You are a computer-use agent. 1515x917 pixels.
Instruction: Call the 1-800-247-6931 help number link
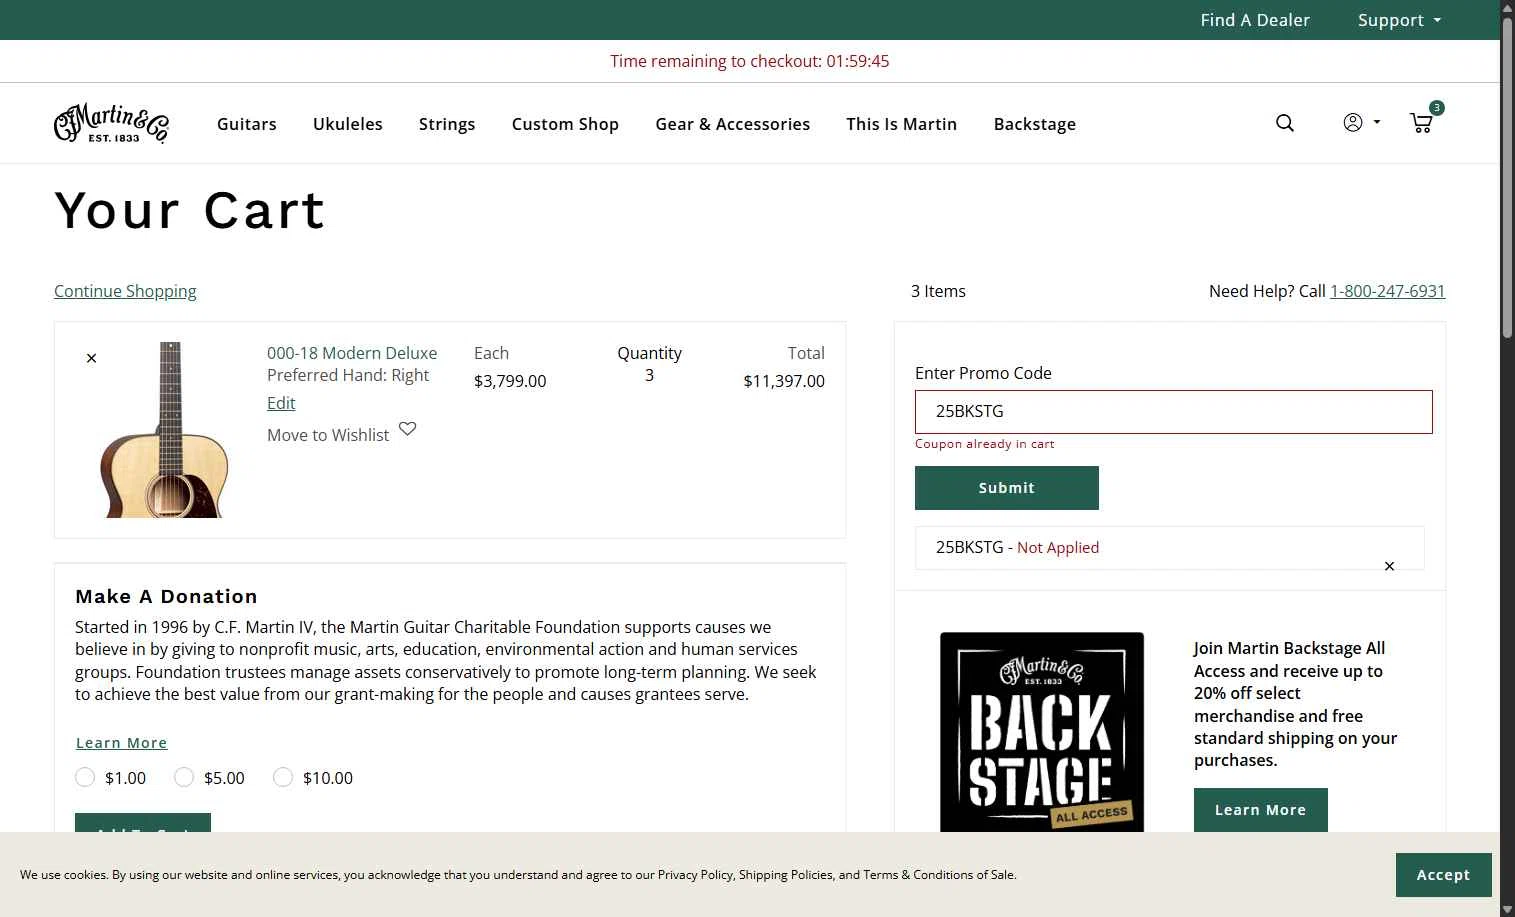click(x=1387, y=291)
